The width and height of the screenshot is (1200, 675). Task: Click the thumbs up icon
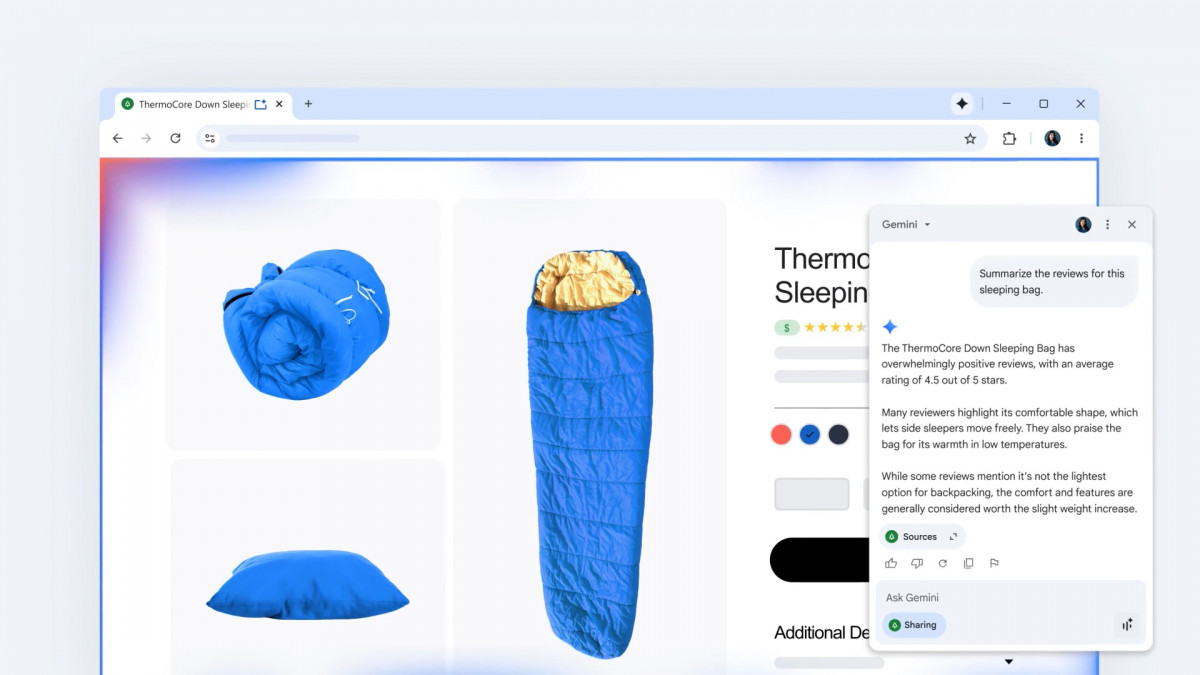pos(891,563)
